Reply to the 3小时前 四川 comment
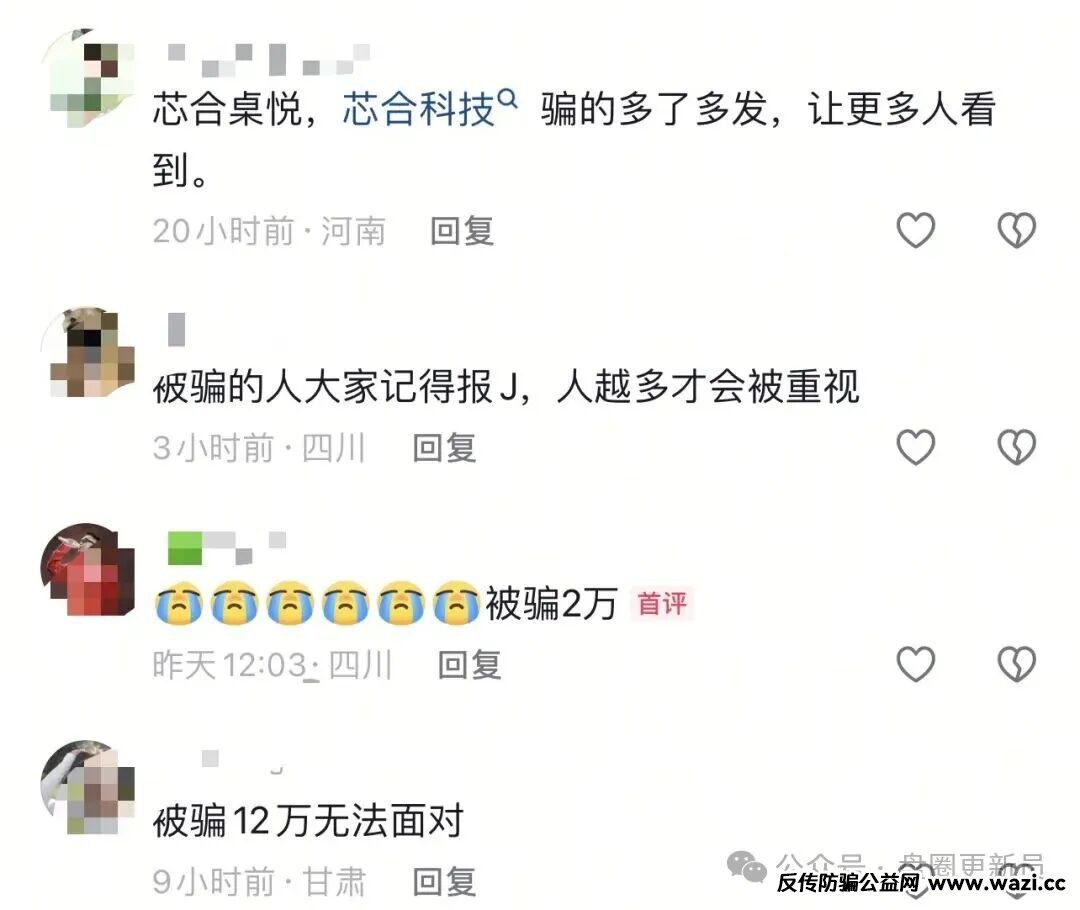Image resolution: width=1080 pixels, height=910 pixels. coord(444,448)
